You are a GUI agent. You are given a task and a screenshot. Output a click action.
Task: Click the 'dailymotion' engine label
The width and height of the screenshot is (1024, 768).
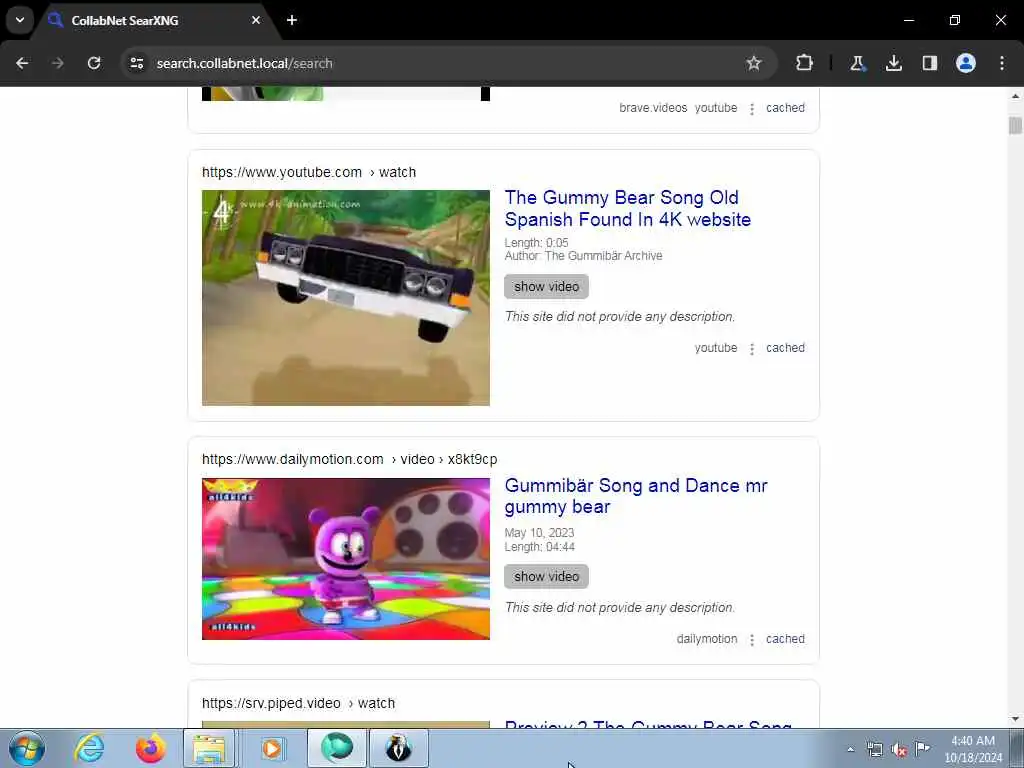coord(707,639)
